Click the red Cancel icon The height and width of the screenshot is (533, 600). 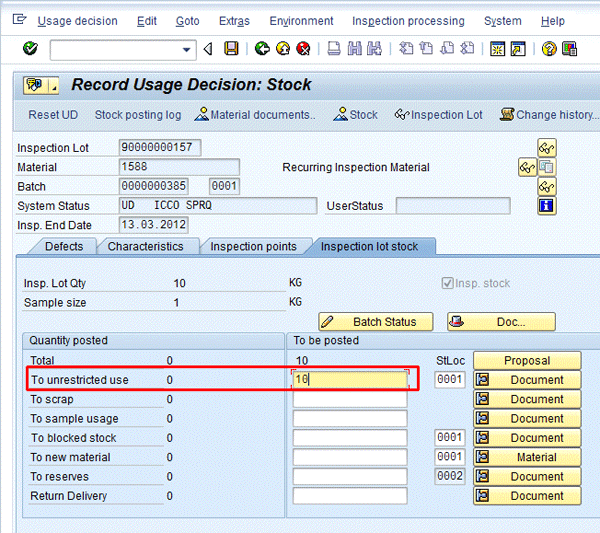coord(303,49)
